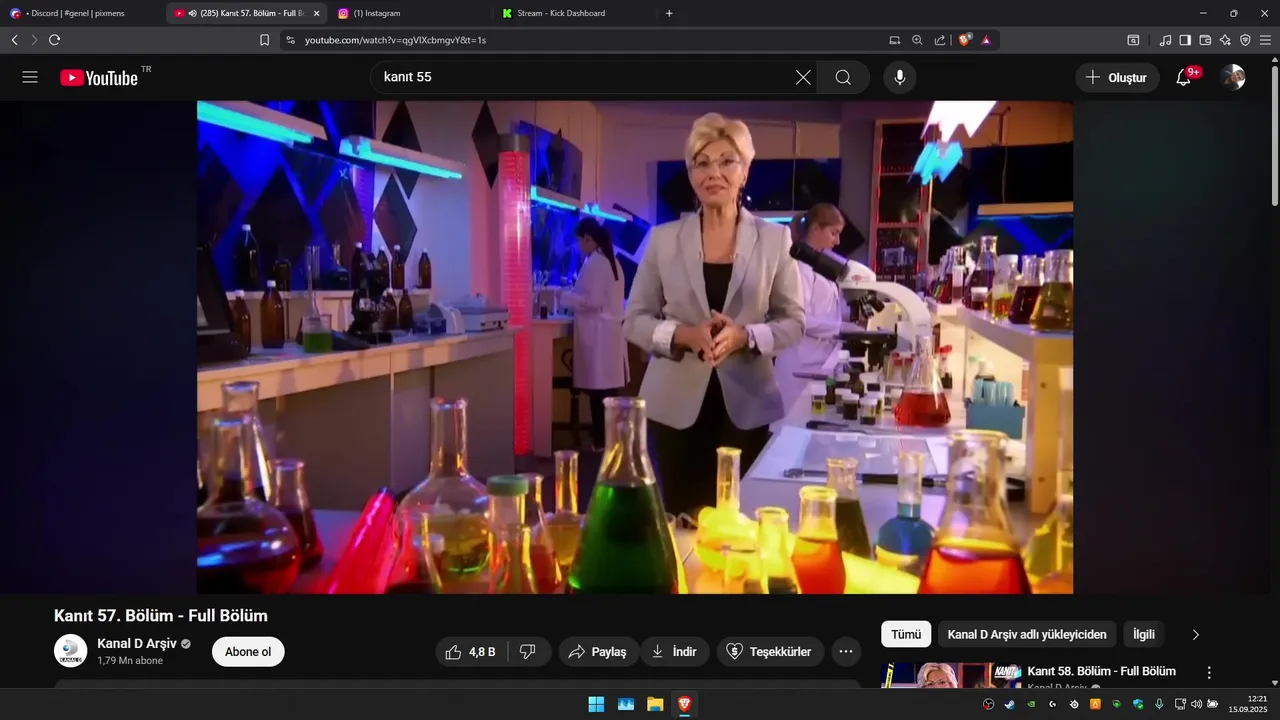Show more filter chips with right chevron
The height and width of the screenshot is (720, 1280).
click(x=1195, y=634)
